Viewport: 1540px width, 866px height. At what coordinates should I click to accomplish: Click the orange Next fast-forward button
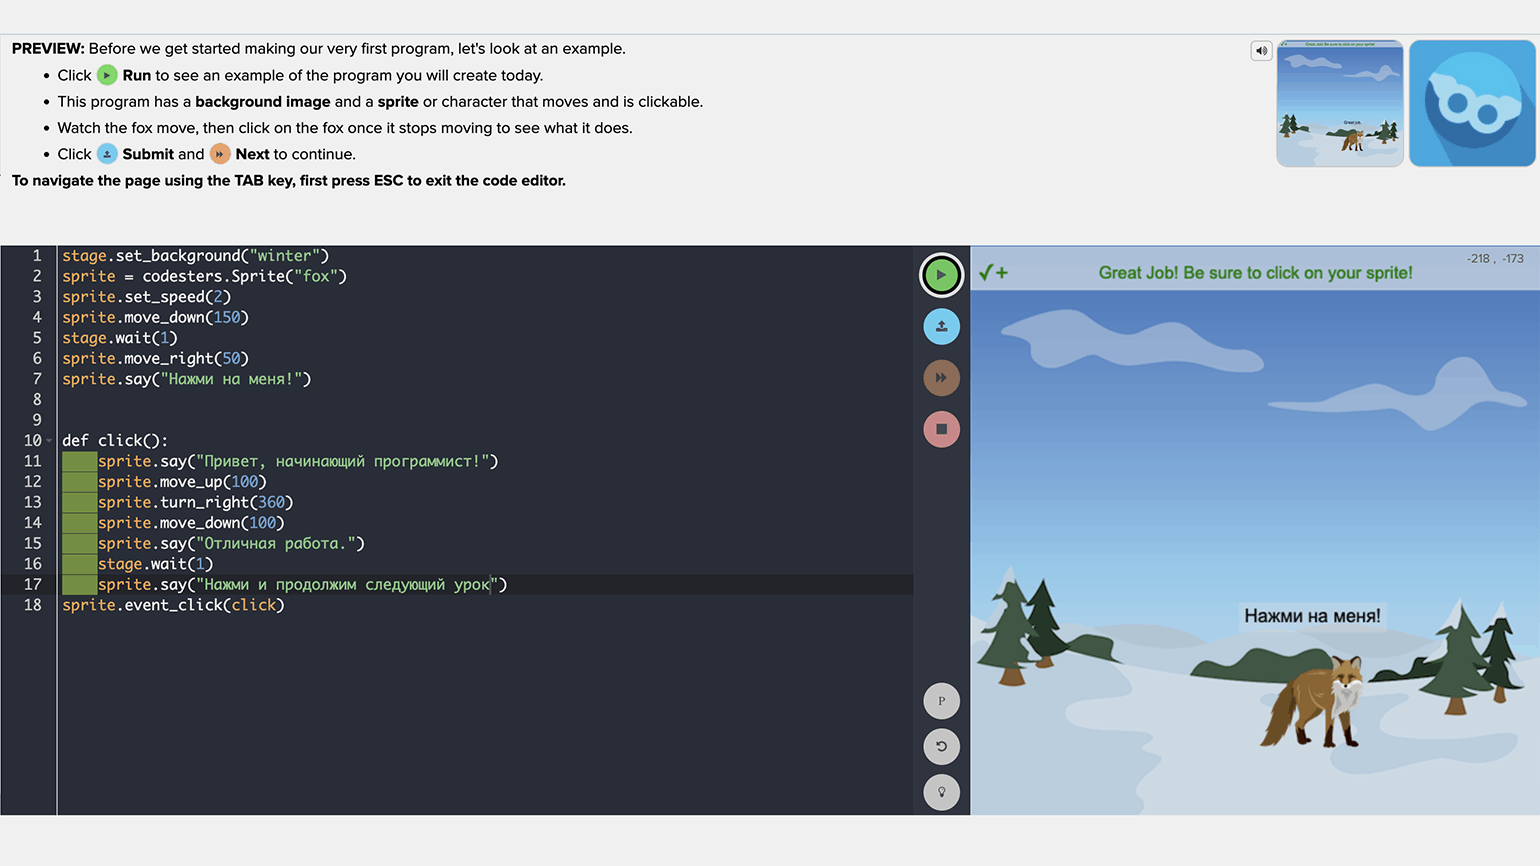941,378
